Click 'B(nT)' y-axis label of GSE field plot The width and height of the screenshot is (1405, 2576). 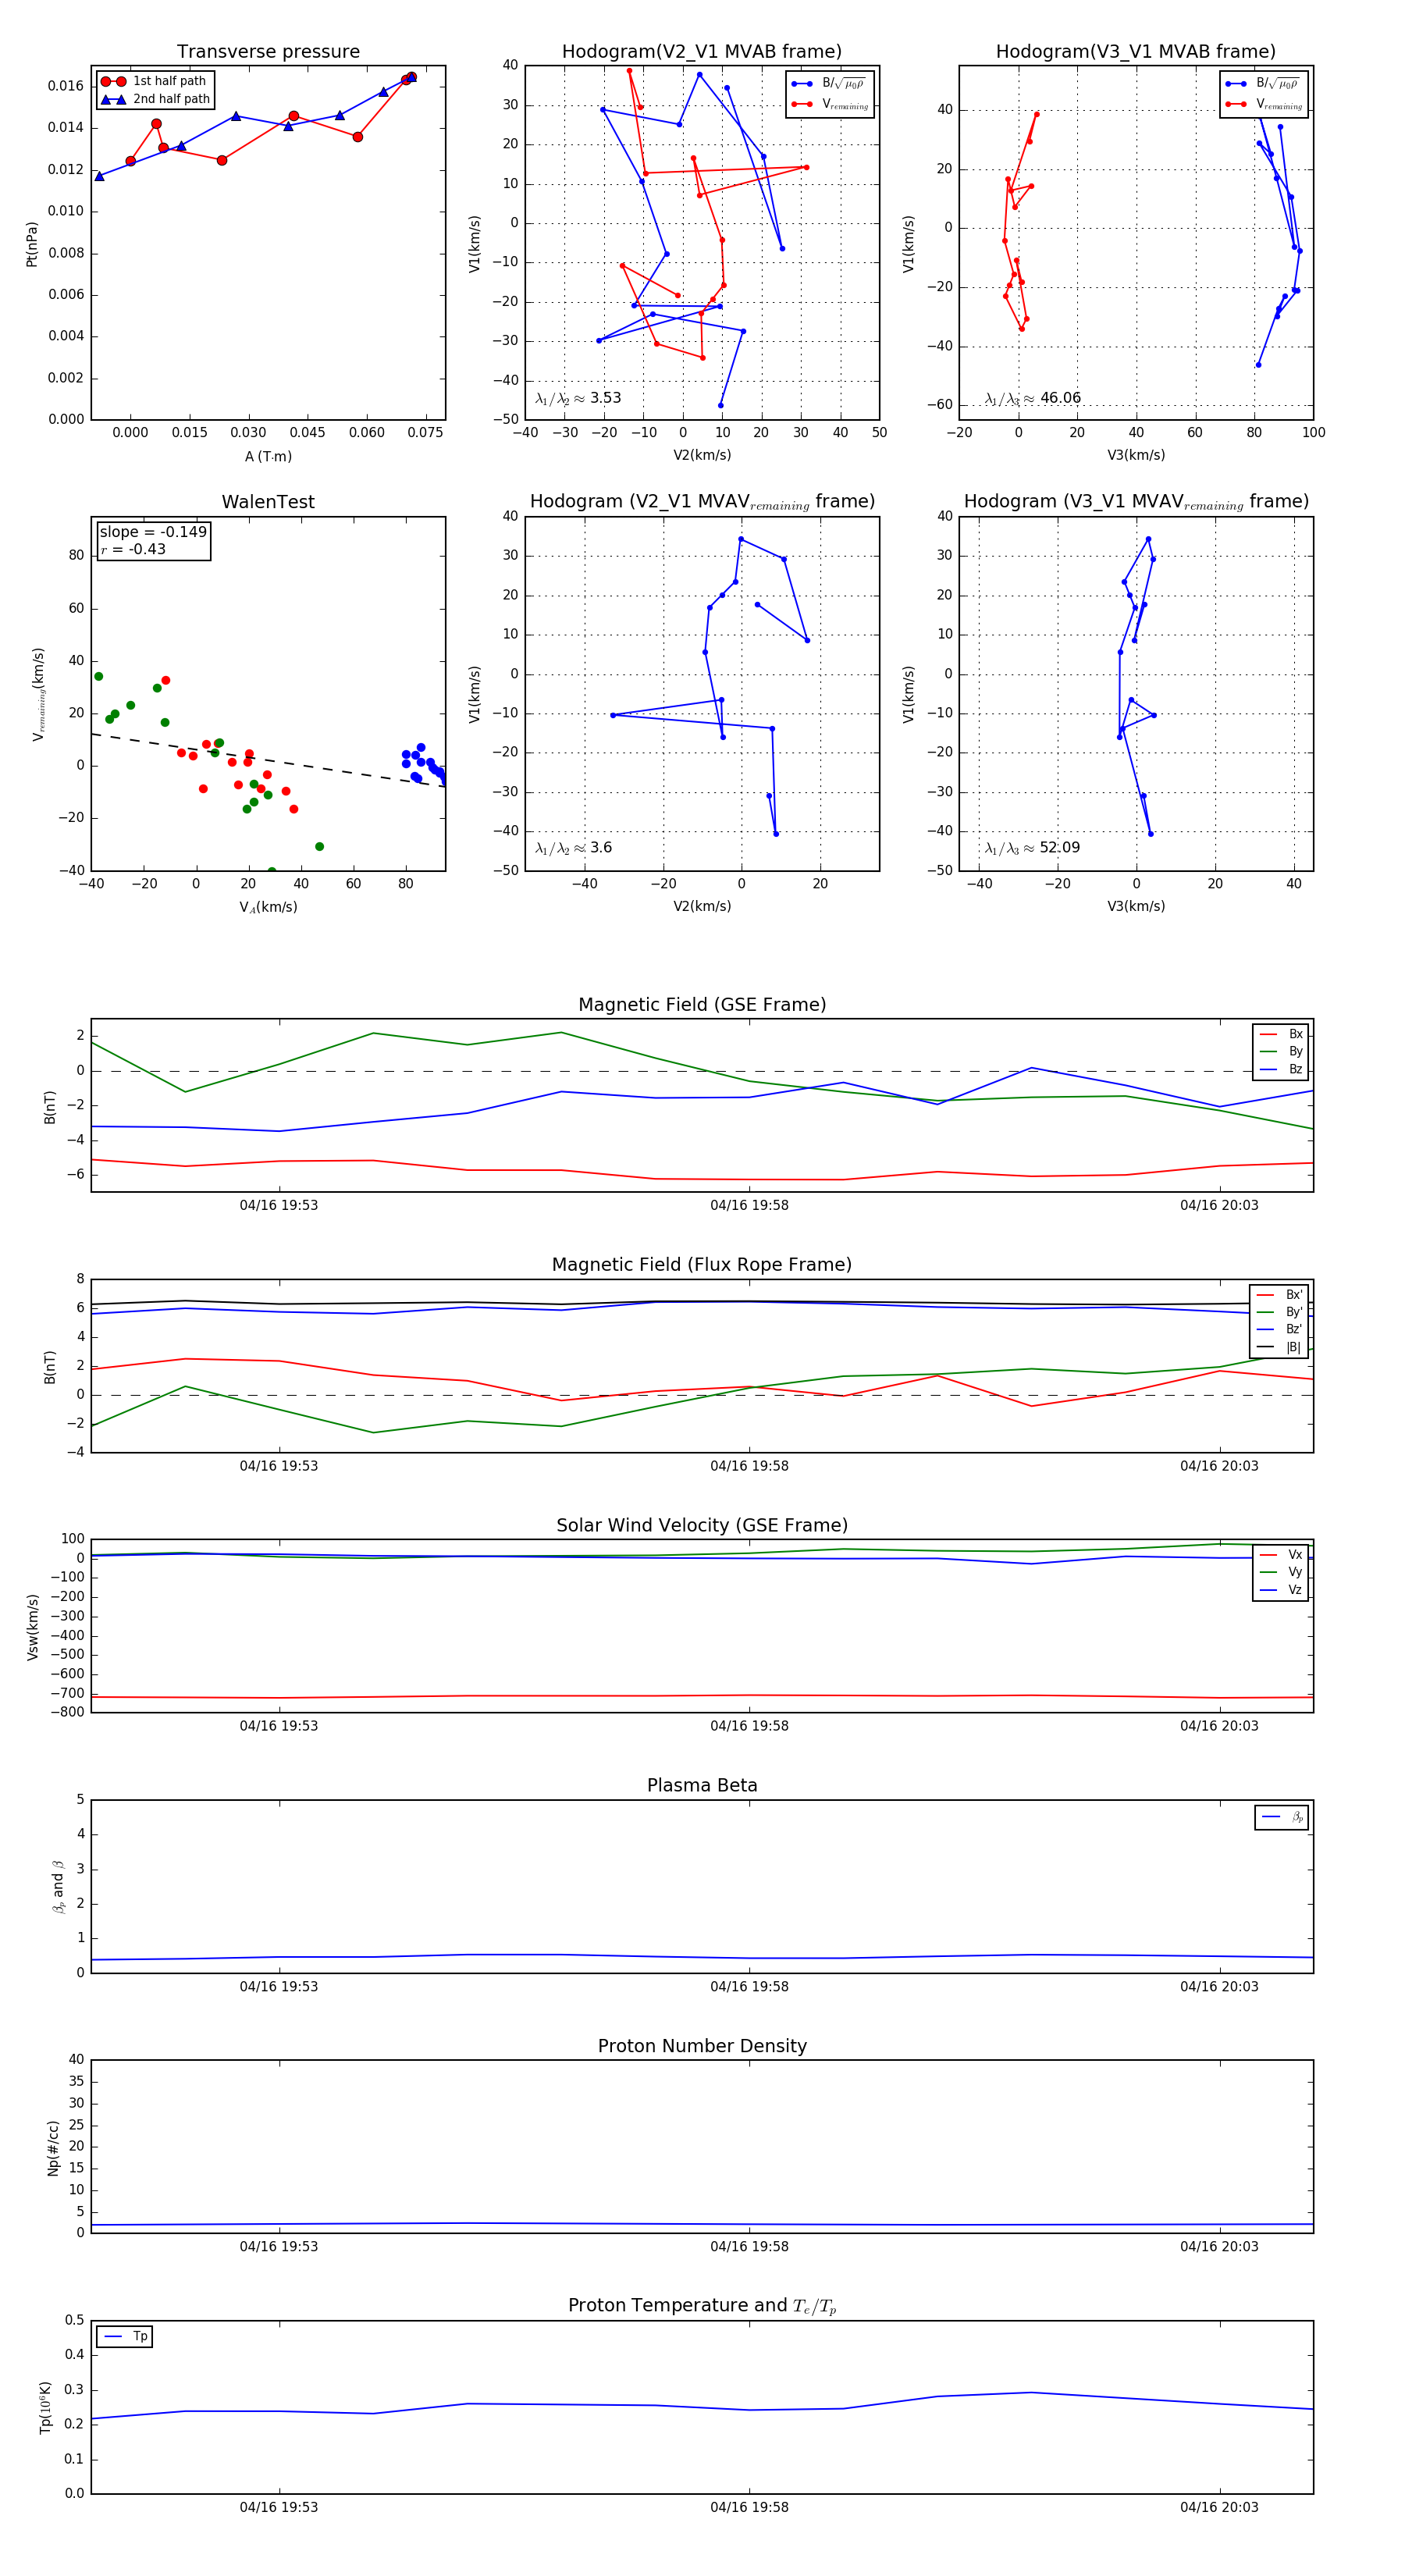tap(50, 1107)
